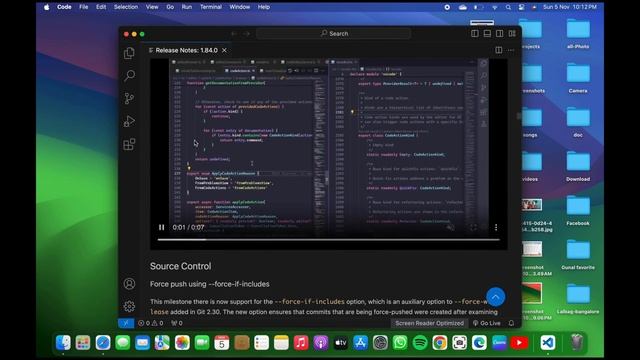
Task: Open the Wi-Fi menu bar icon
Action: point(495,7)
